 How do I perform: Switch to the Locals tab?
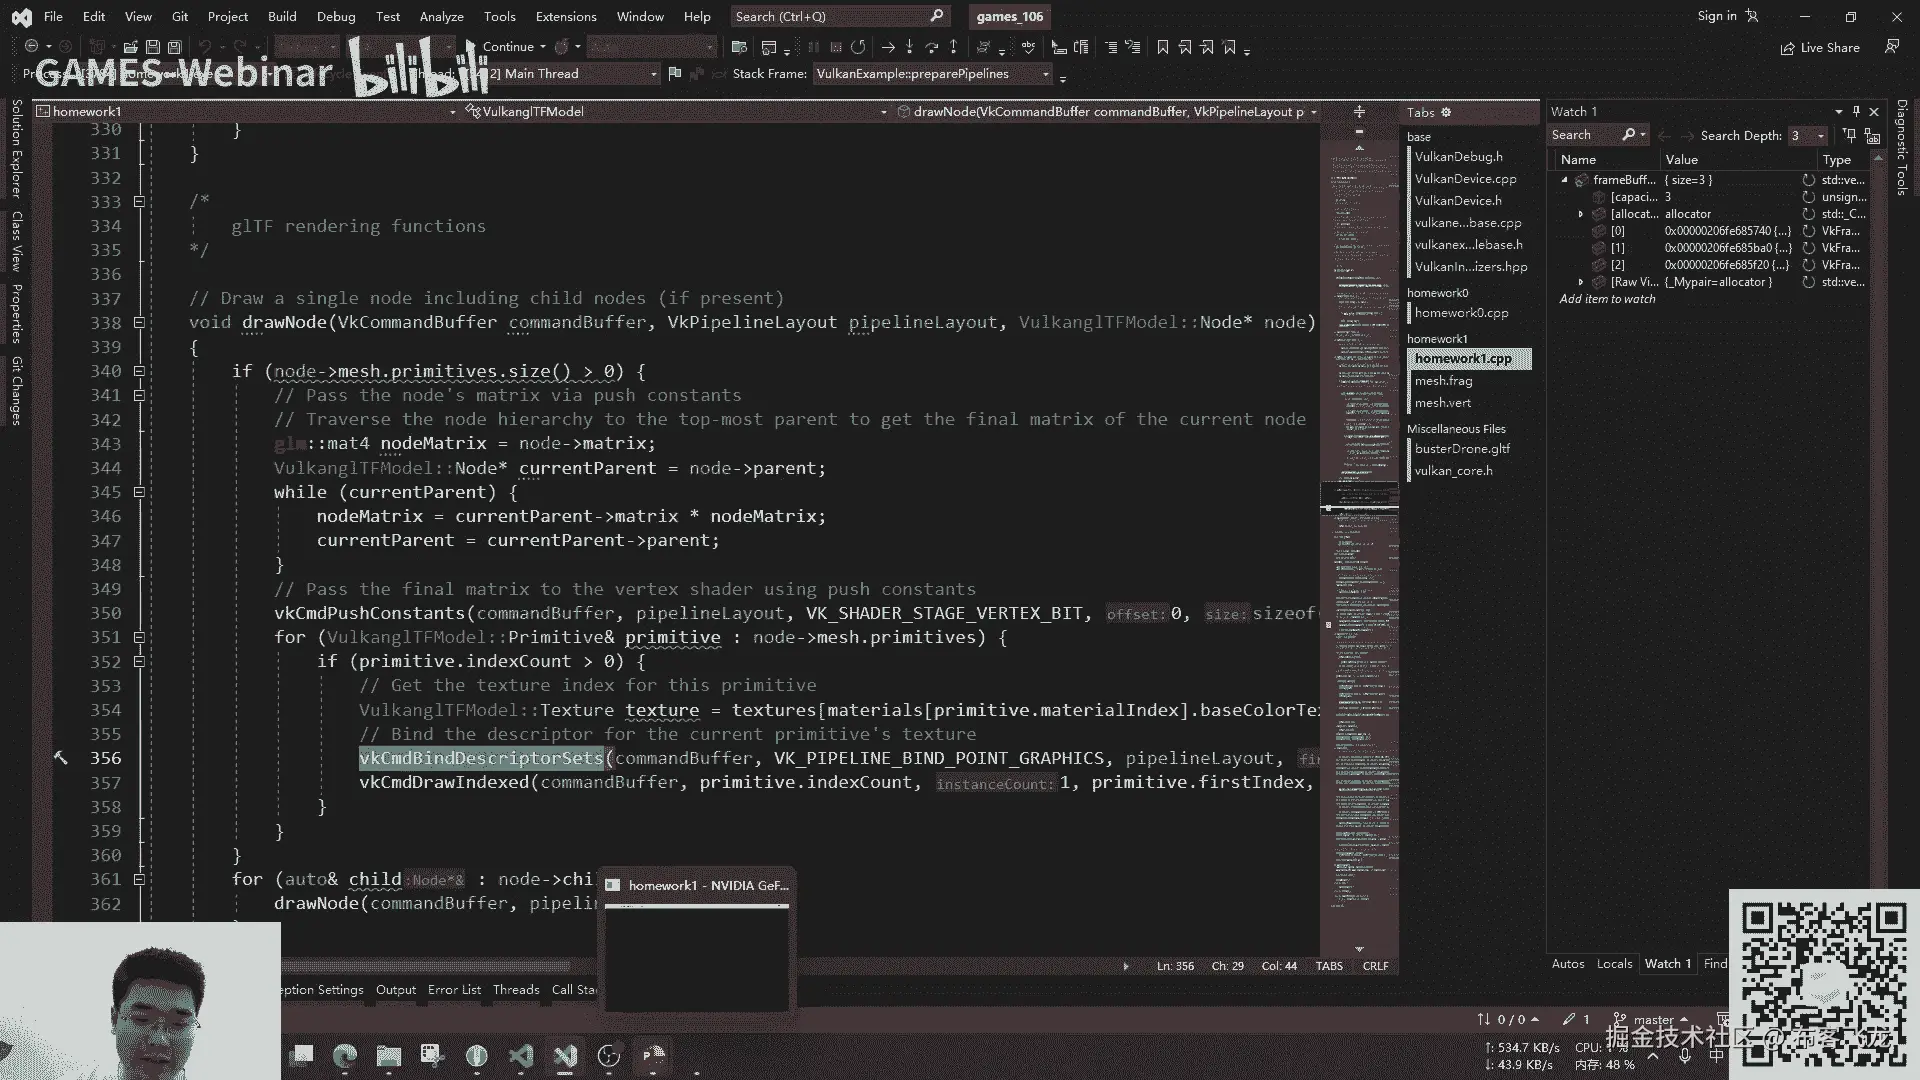pos(1614,964)
